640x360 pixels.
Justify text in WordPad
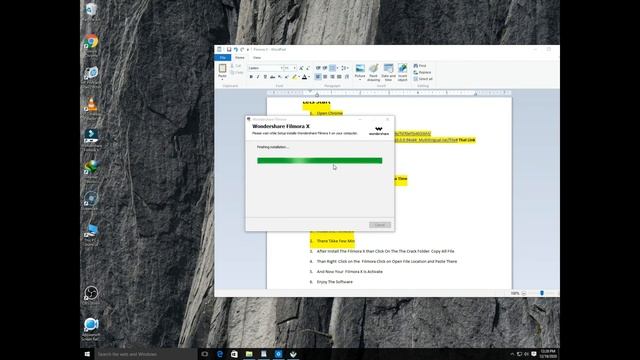[339, 77]
